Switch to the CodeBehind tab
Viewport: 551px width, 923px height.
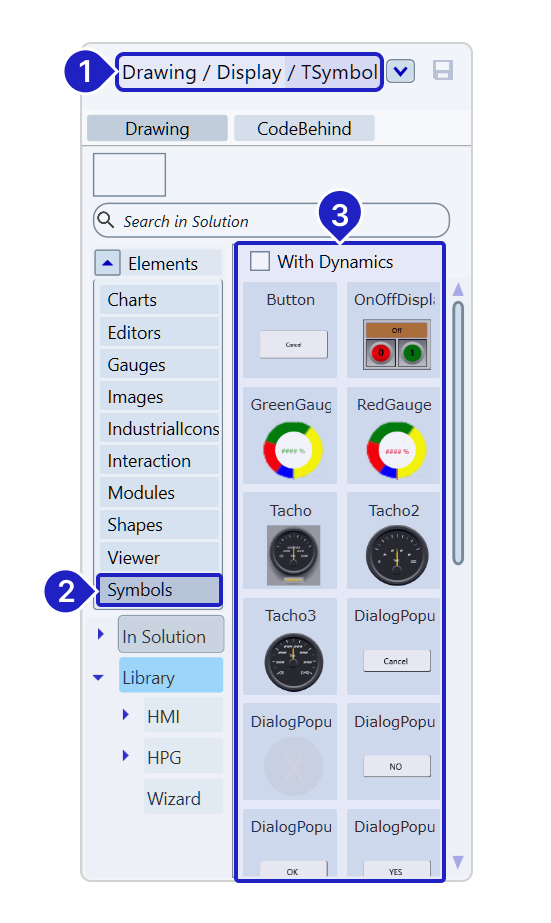[x=304, y=128]
